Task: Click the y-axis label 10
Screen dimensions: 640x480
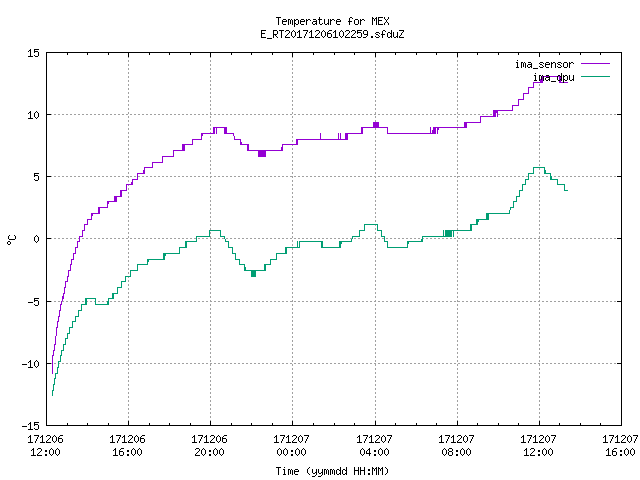Action: (33, 115)
